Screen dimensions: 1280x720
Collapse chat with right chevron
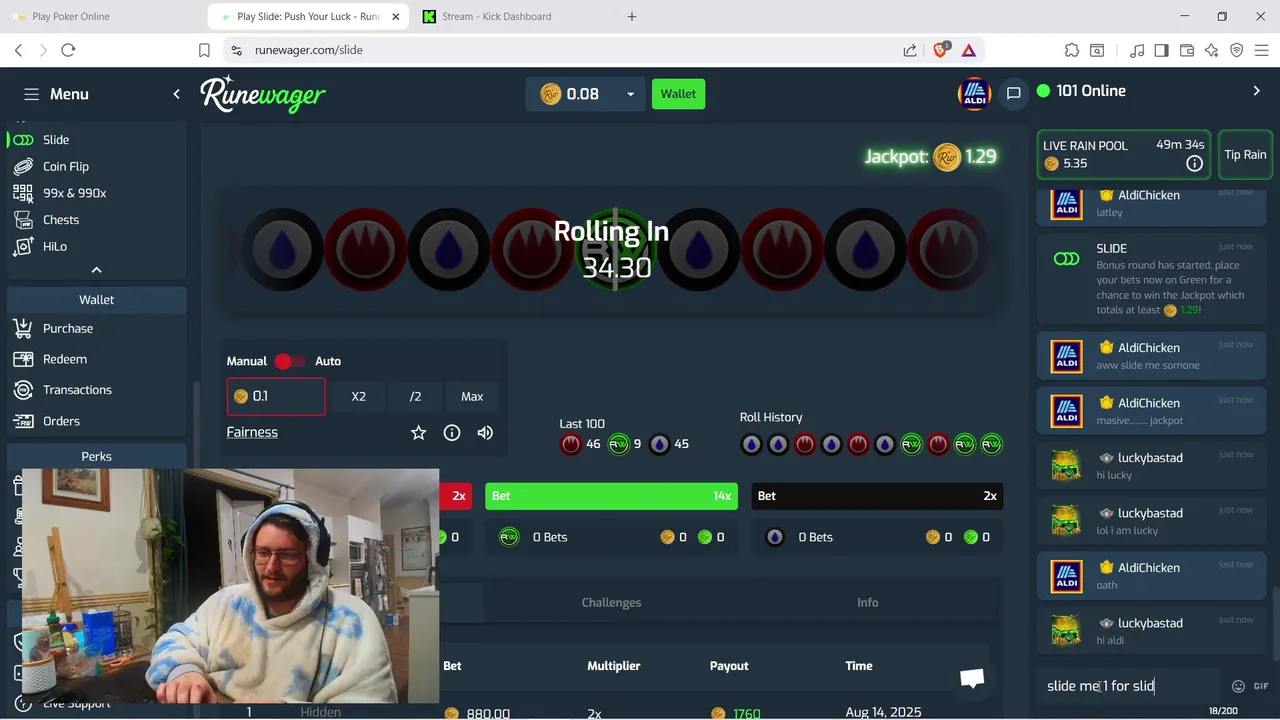(x=1257, y=91)
